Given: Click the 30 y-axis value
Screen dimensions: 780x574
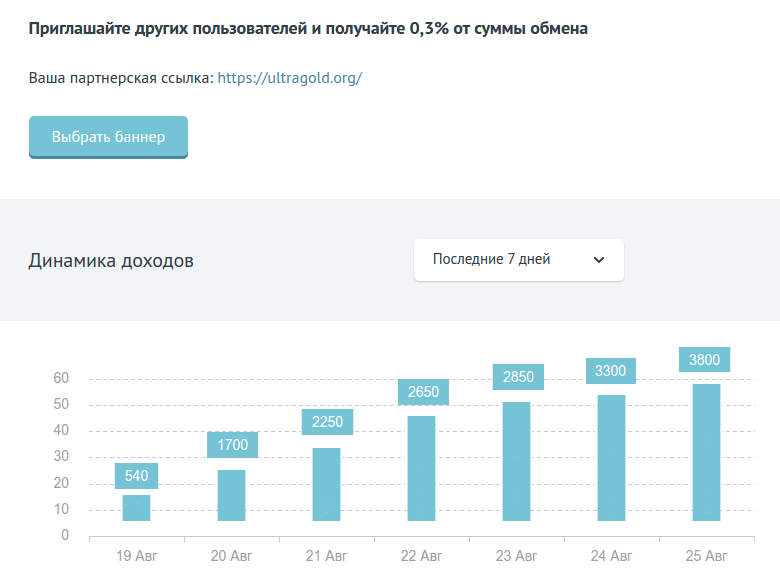Looking at the screenshot, I should 61,456.
